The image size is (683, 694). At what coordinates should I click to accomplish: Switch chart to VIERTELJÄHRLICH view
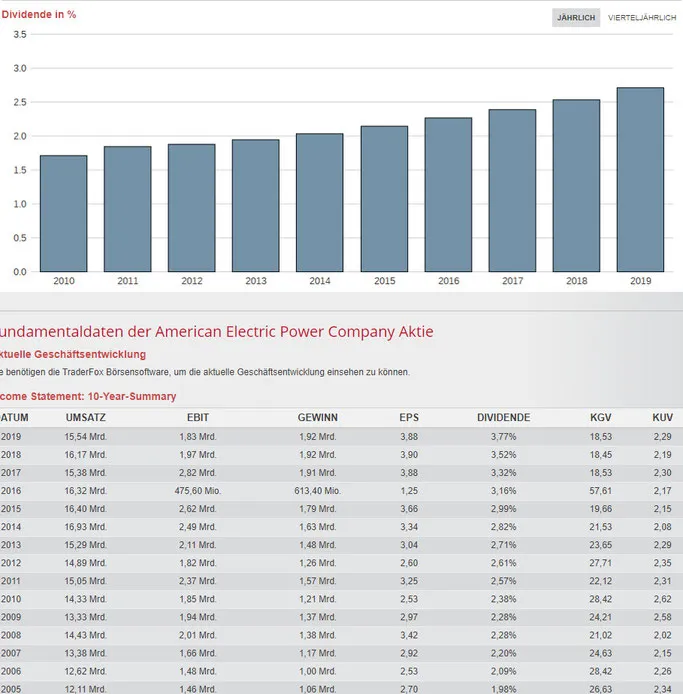[x=642, y=18]
